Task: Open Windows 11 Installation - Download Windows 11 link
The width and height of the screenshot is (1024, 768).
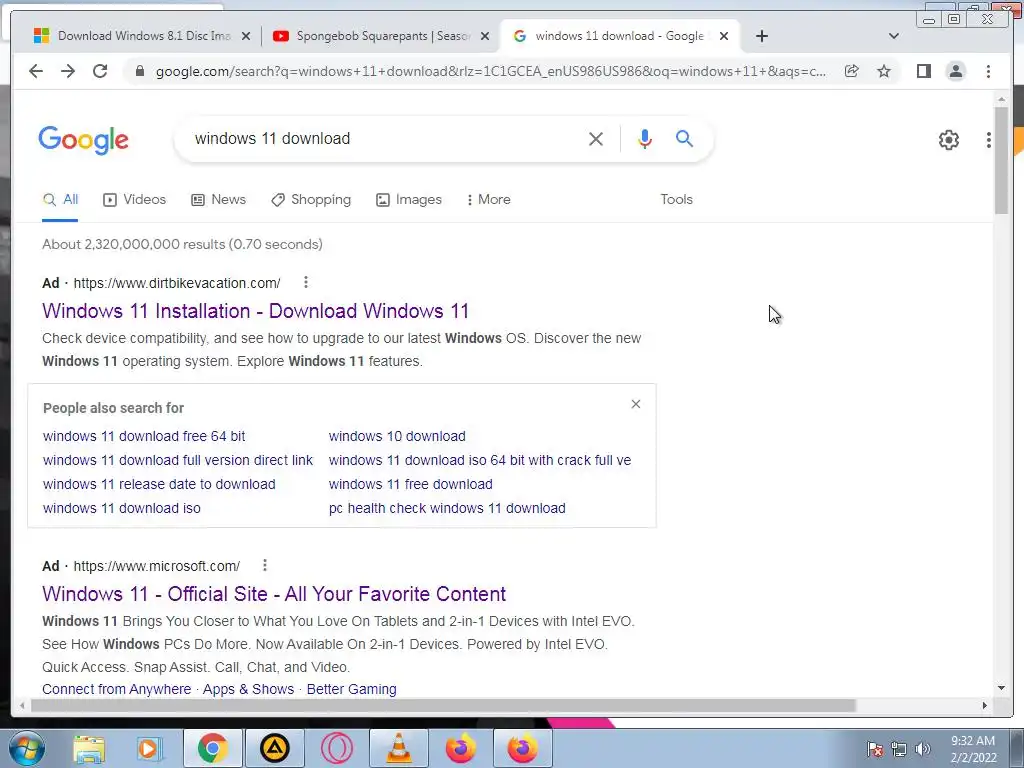Action: pyautogui.click(x=255, y=311)
